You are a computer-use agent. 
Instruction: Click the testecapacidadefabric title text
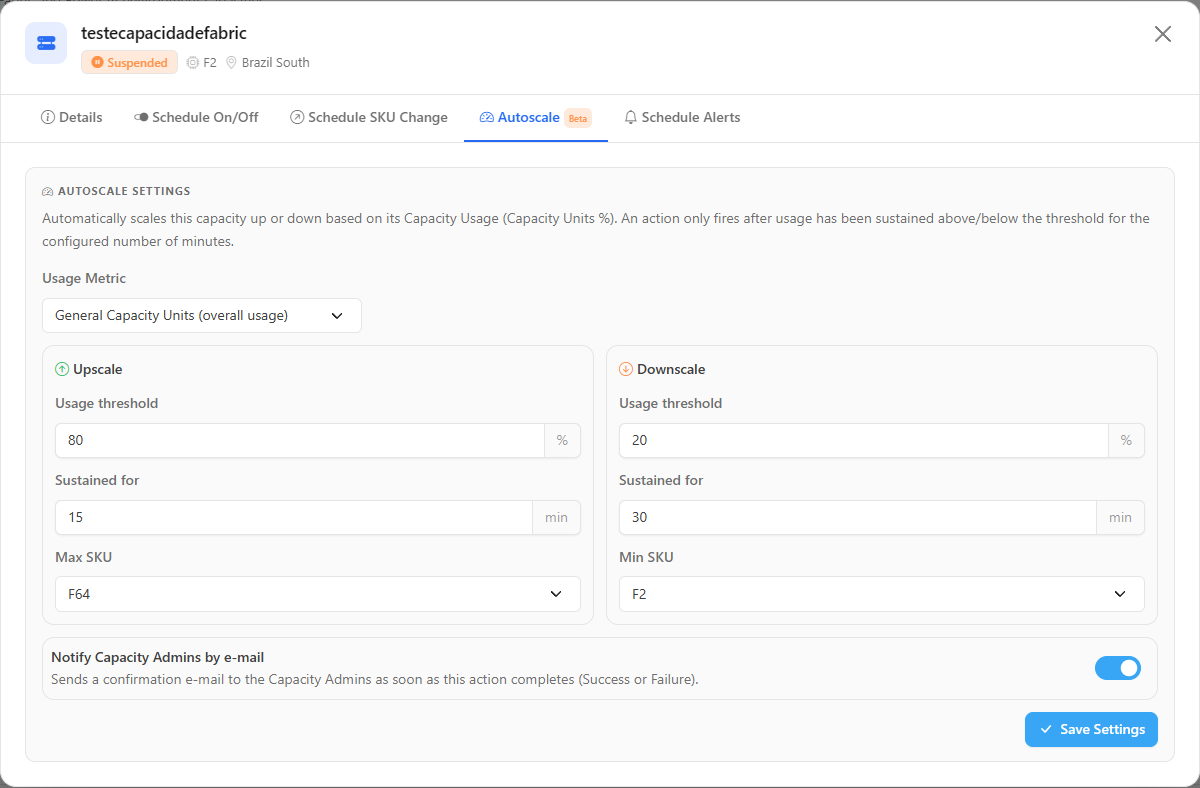164,33
